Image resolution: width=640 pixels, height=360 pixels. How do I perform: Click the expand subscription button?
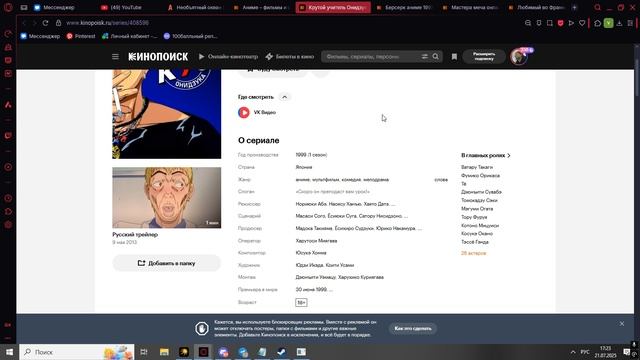coord(484,57)
